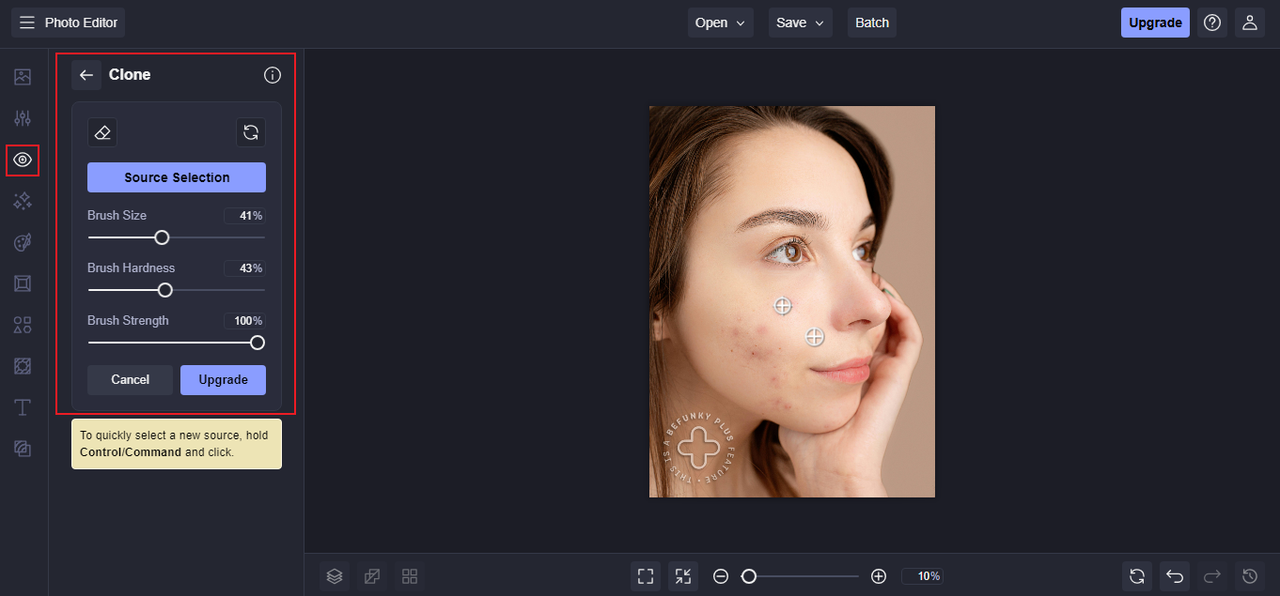Click the Source Selection button

[x=177, y=177]
